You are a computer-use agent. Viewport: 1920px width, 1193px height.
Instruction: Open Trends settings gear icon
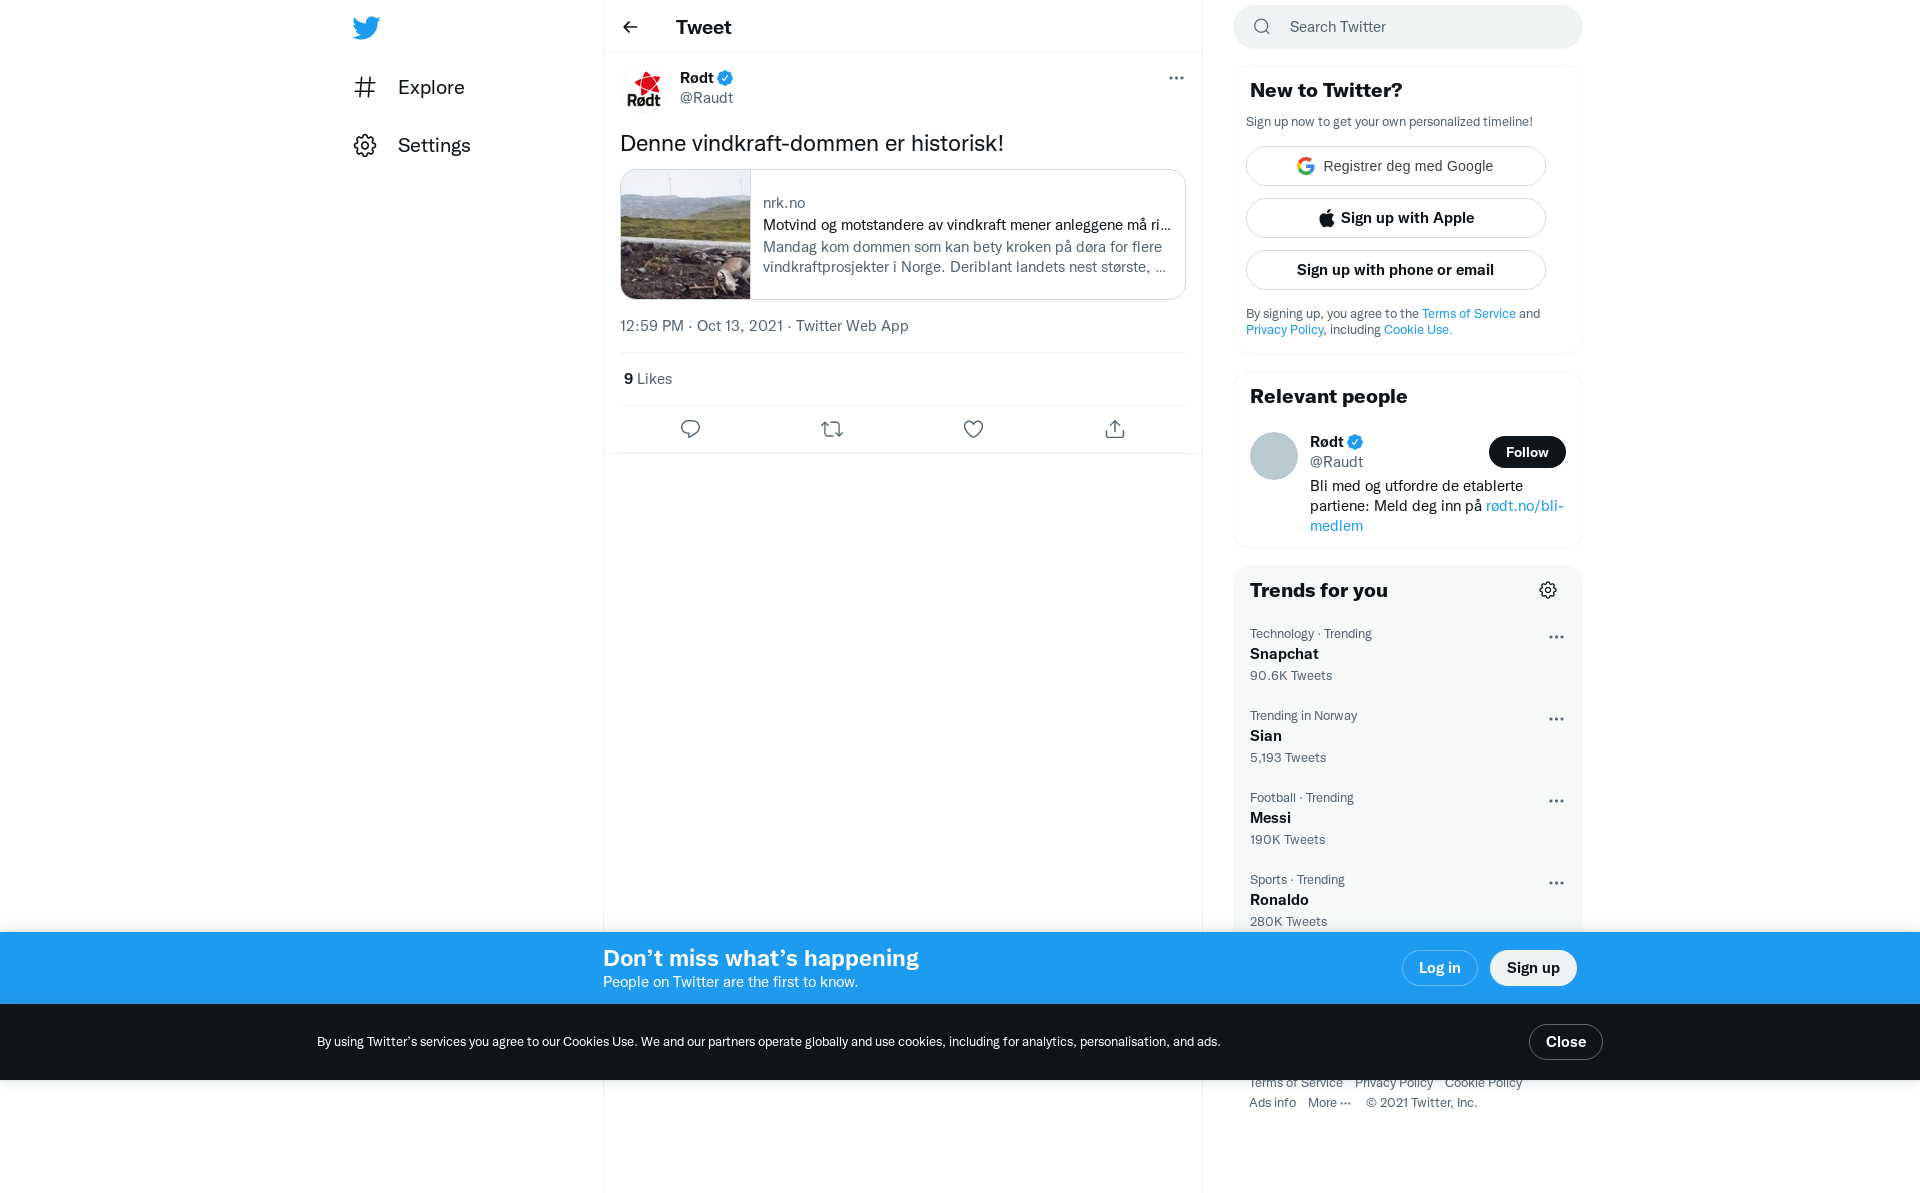tap(1548, 590)
